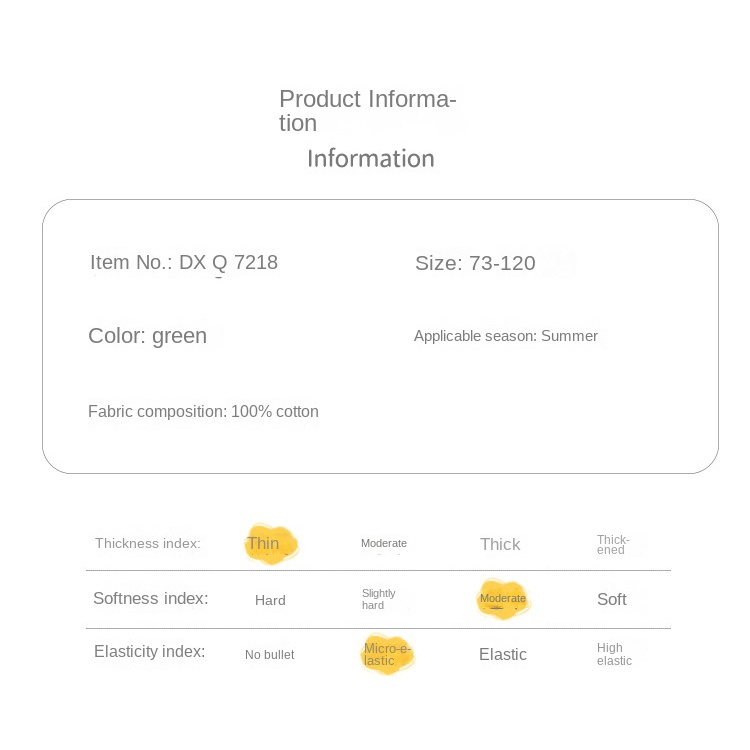Pick the Soft softness option
The height and width of the screenshot is (750, 750).
click(x=612, y=599)
